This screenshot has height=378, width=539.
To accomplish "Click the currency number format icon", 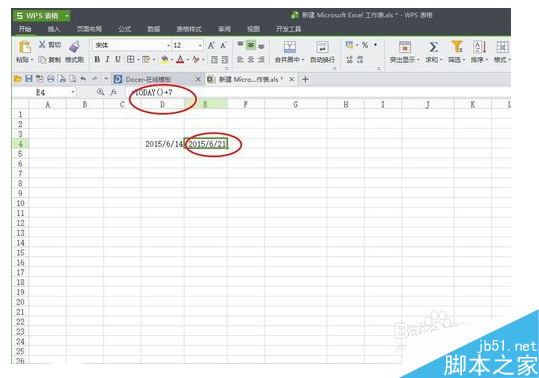I will pyautogui.click(x=350, y=45).
